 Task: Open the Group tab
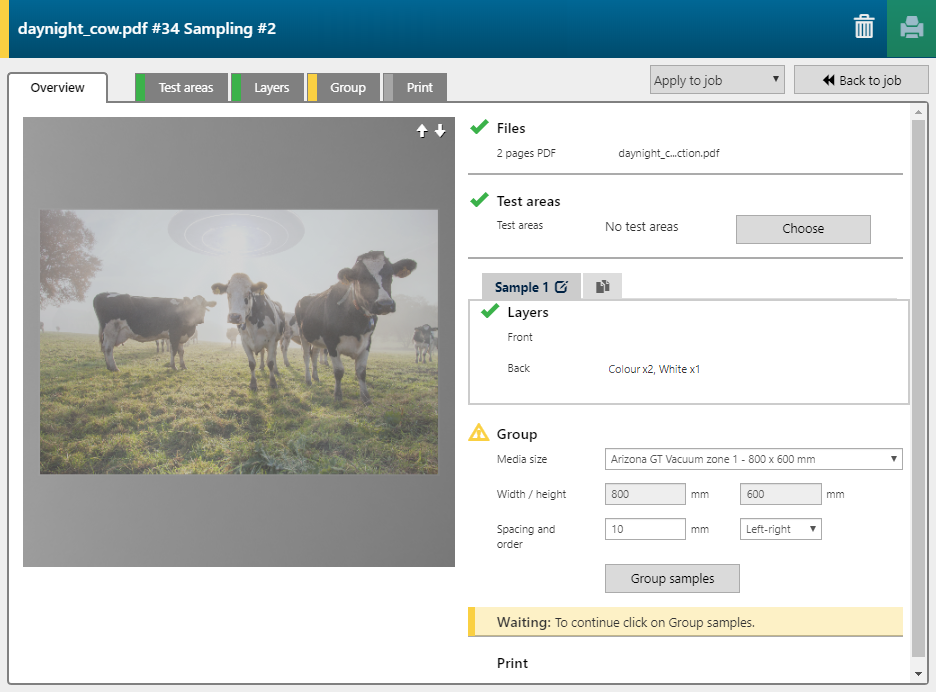[344, 88]
